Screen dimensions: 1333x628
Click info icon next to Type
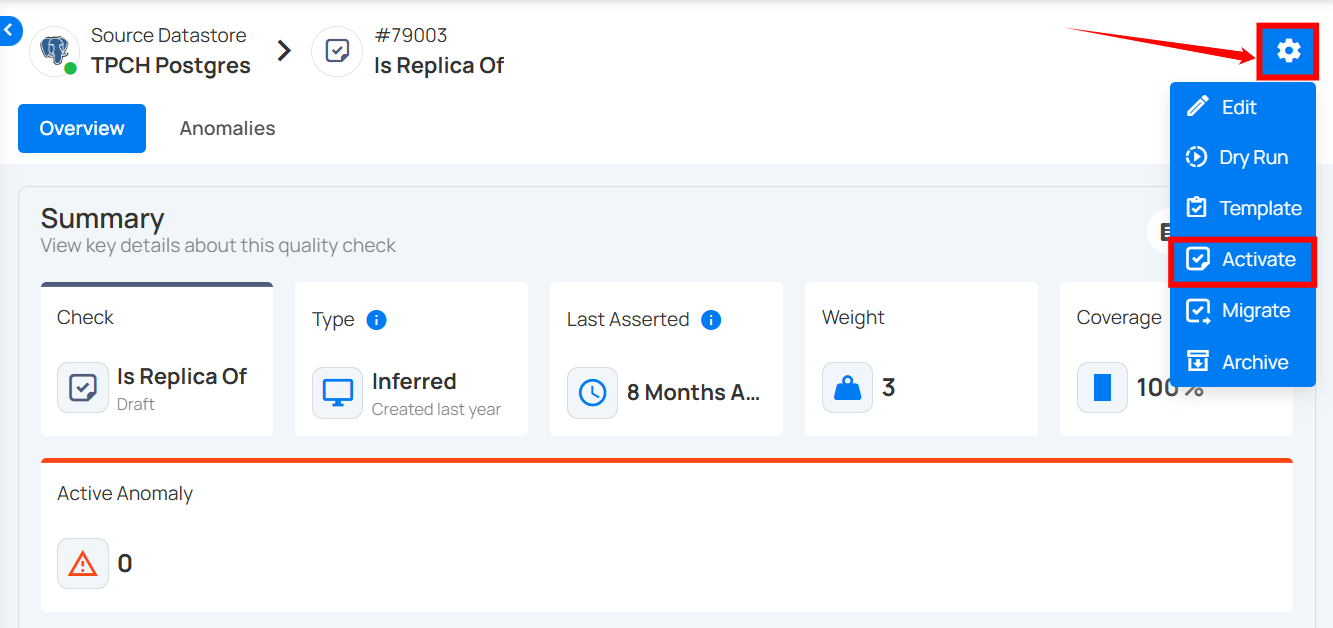[376, 320]
